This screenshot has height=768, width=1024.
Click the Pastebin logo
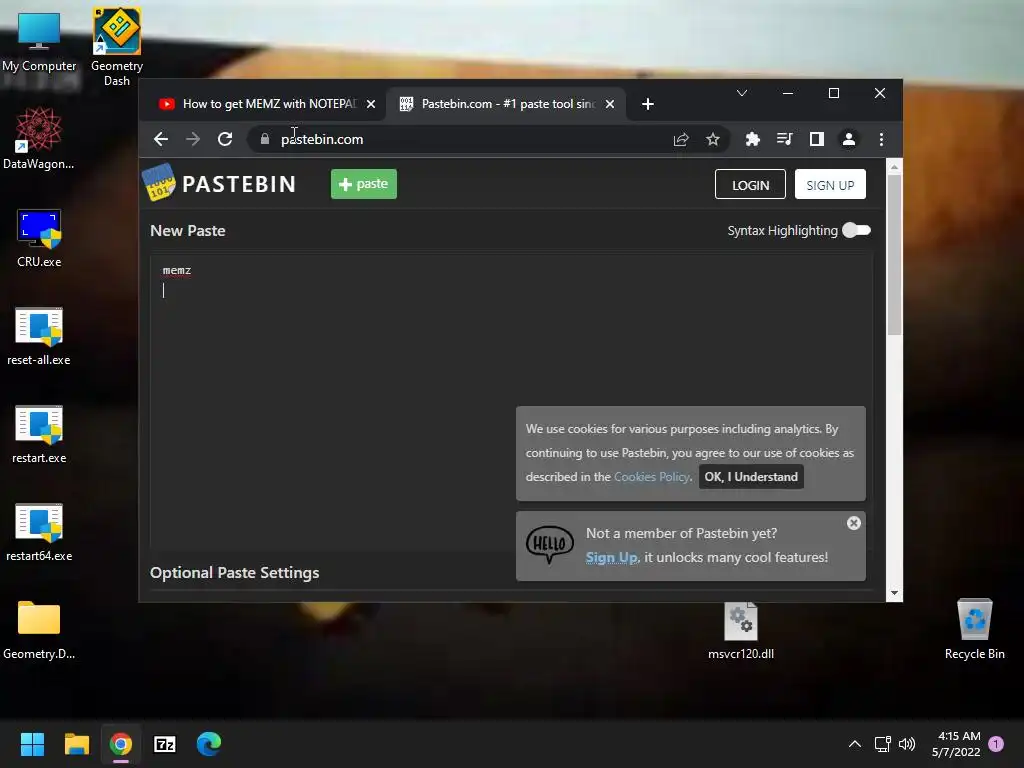click(x=219, y=184)
